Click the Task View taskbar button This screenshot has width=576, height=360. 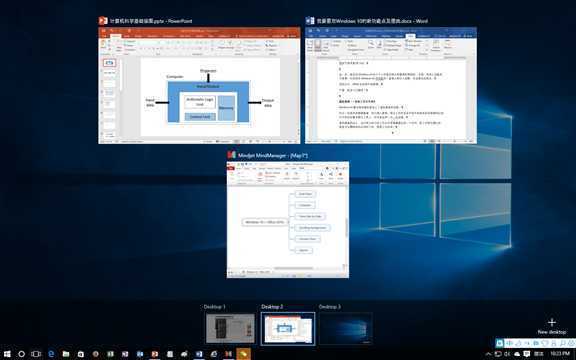(x=36, y=354)
